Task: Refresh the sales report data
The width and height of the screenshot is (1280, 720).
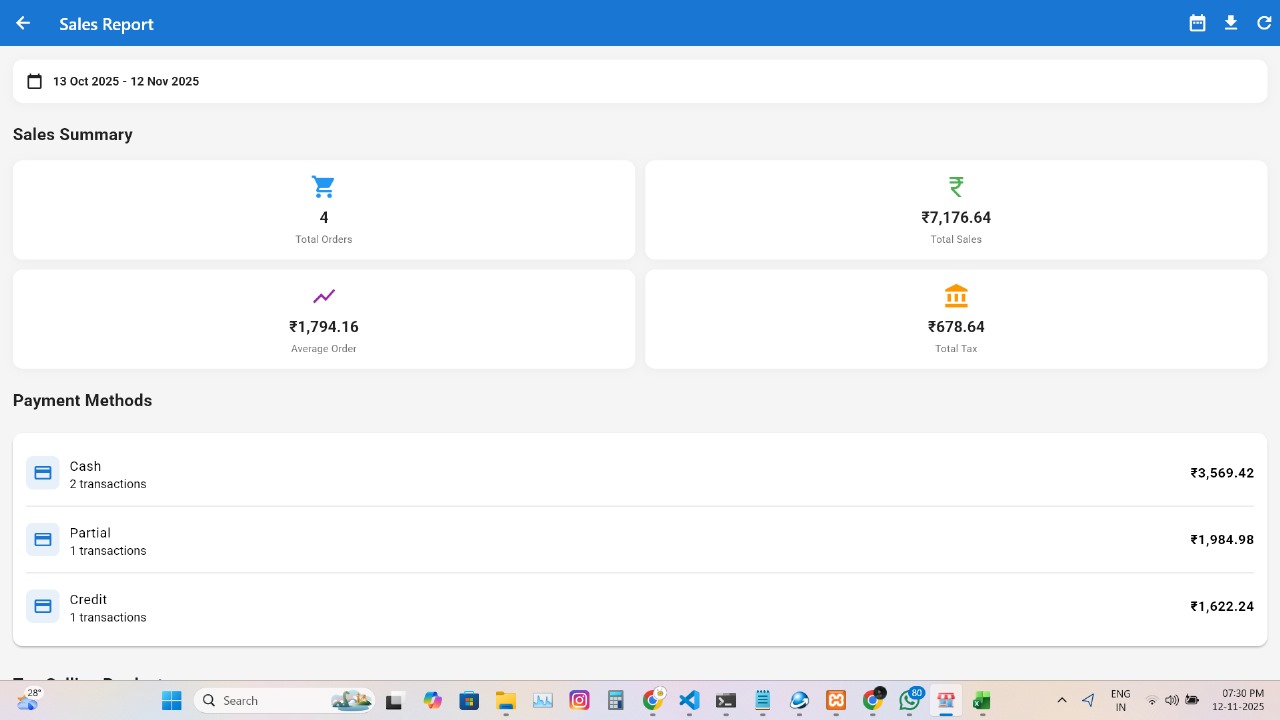Action: click(x=1264, y=23)
